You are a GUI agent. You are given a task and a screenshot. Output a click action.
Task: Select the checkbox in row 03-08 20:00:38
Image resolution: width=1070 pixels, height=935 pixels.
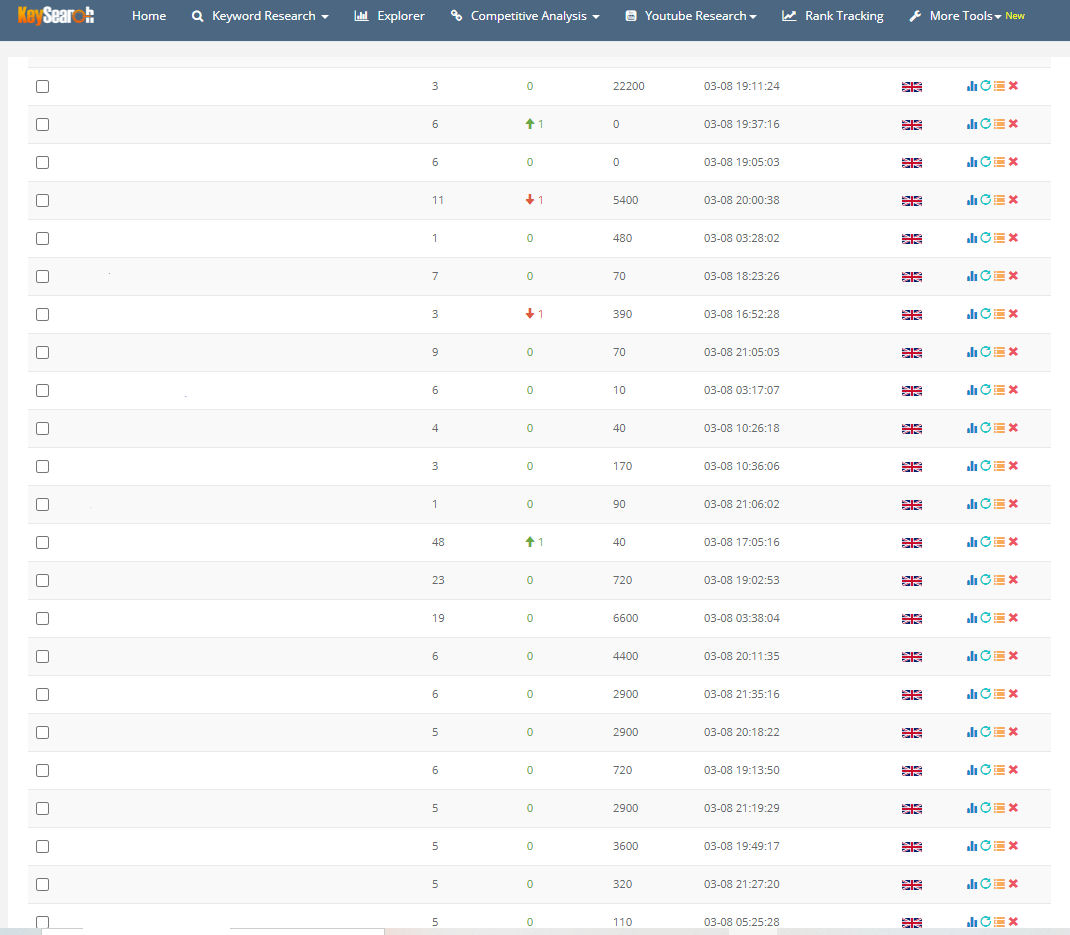pyautogui.click(x=42, y=201)
